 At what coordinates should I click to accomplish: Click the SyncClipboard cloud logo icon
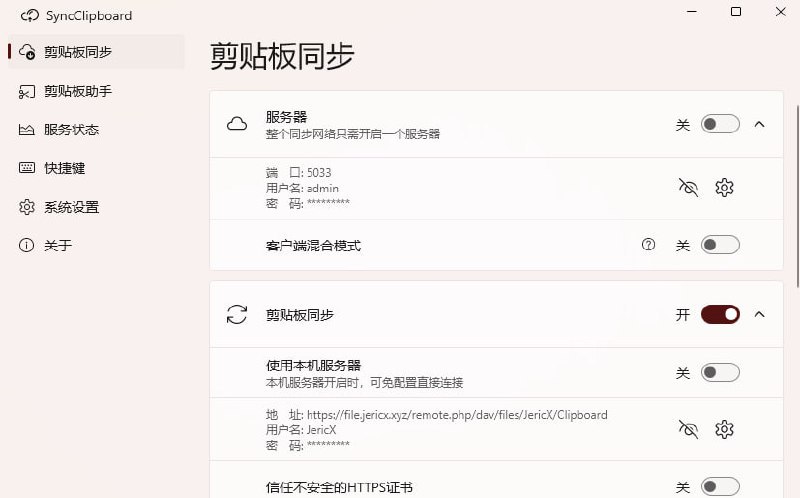(30, 16)
